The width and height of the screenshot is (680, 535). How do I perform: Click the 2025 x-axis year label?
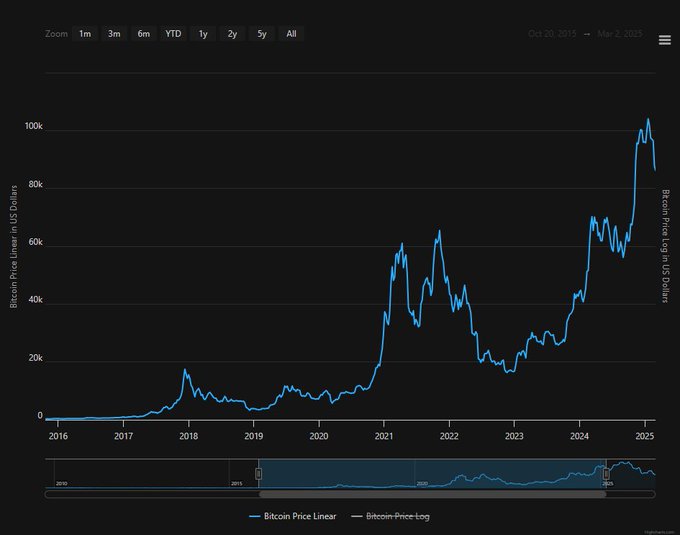coord(644,436)
